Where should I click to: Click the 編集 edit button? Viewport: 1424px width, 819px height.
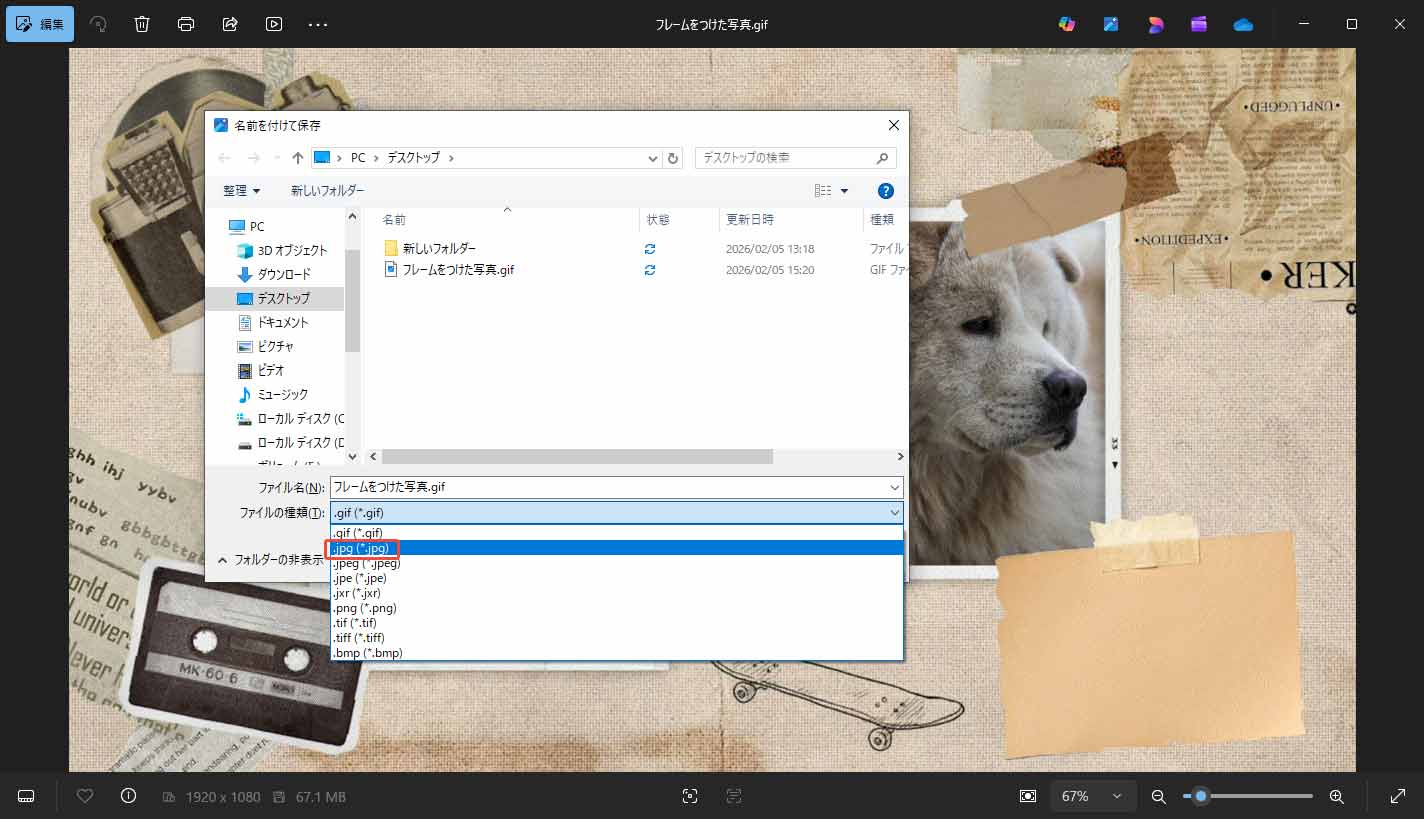coord(40,24)
